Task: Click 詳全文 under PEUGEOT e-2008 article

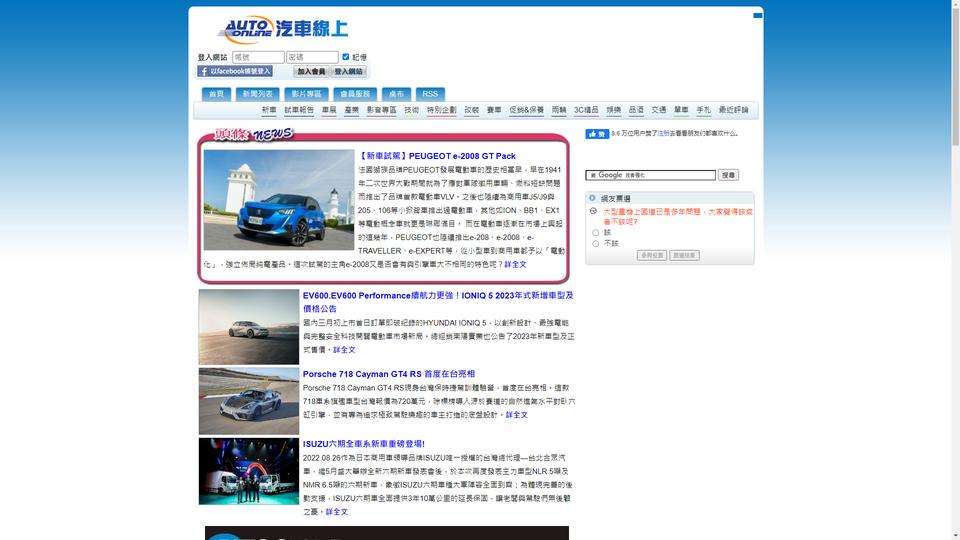Action: point(516,264)
